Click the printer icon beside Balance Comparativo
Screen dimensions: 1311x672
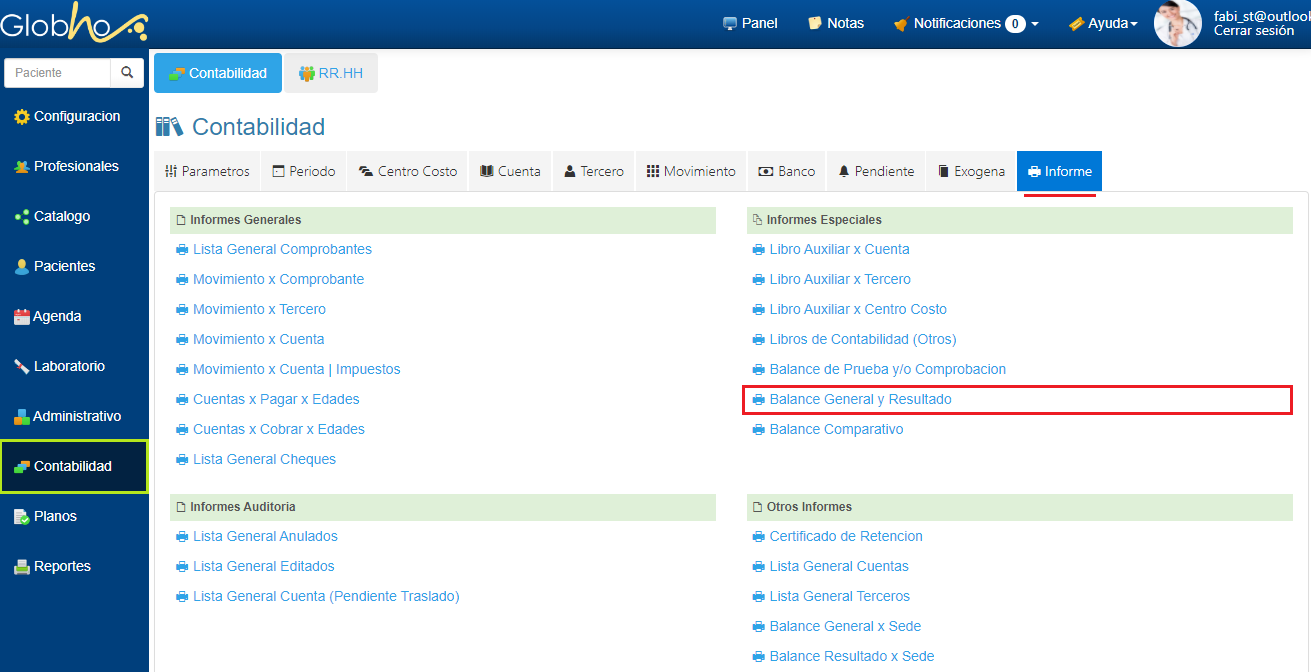pyautogui.click(x=758, y=430)
